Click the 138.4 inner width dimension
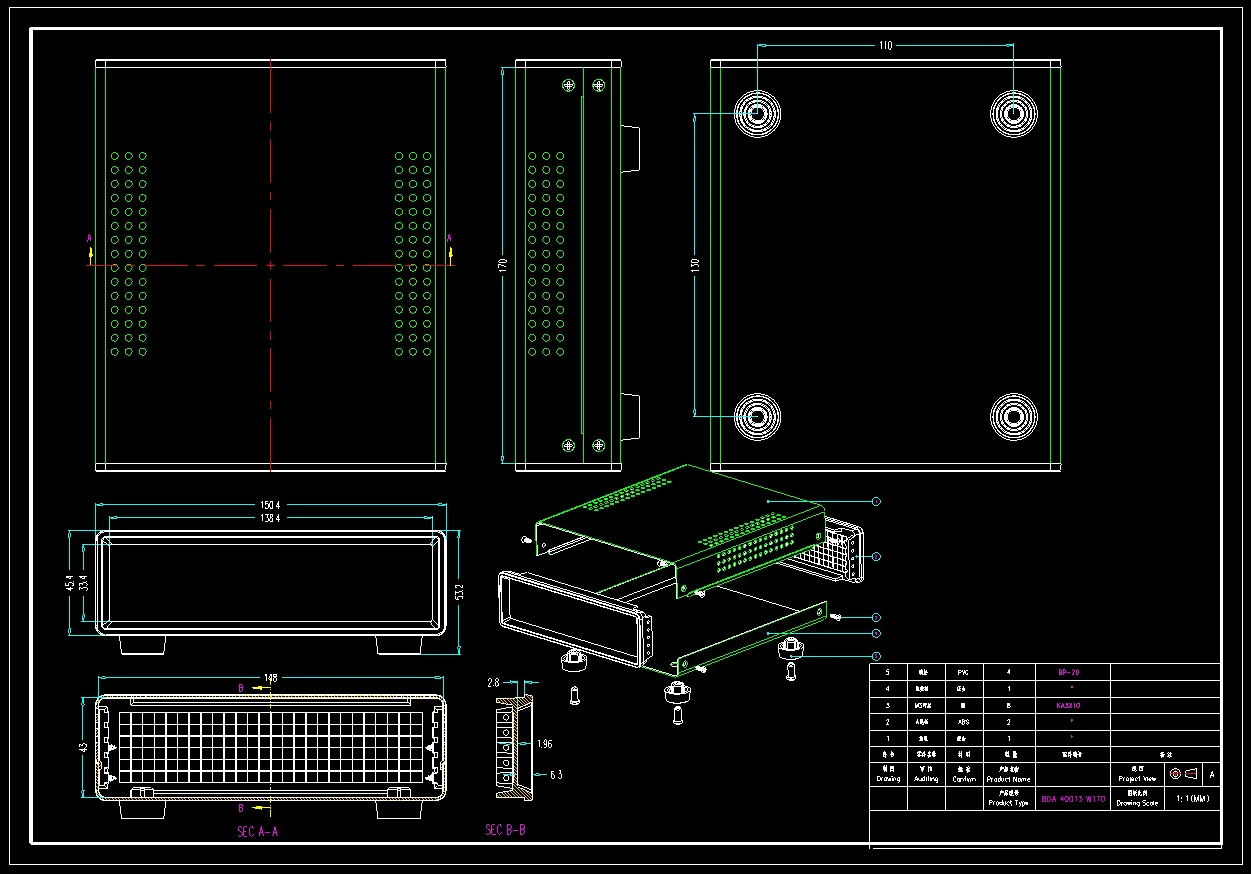The height and width of the screenshot is (874, 1251). coord(270,519)
